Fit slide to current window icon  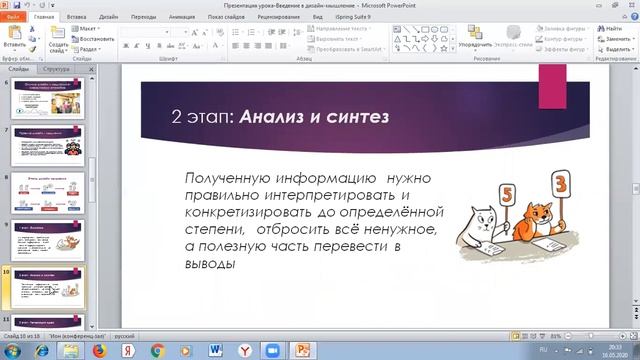pos(633,336)
